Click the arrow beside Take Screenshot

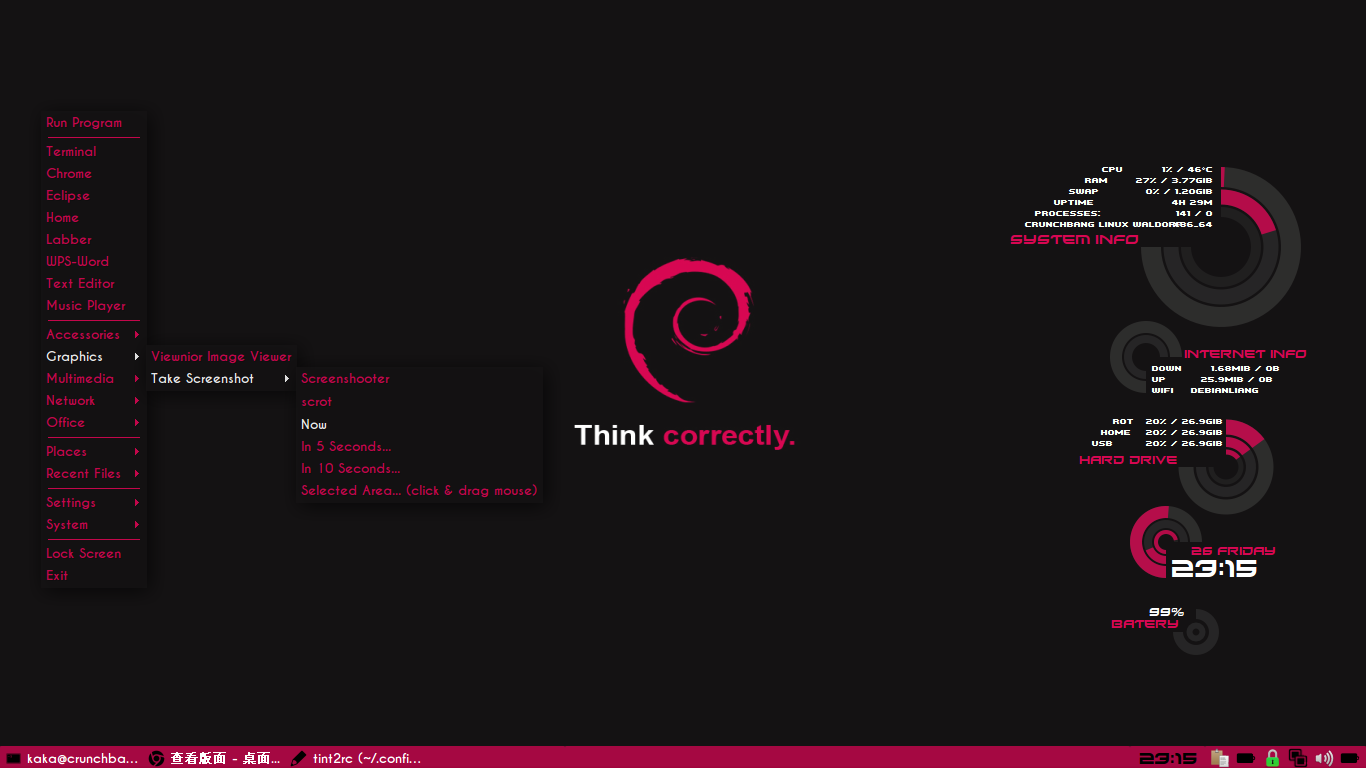(x=287, y=379)
